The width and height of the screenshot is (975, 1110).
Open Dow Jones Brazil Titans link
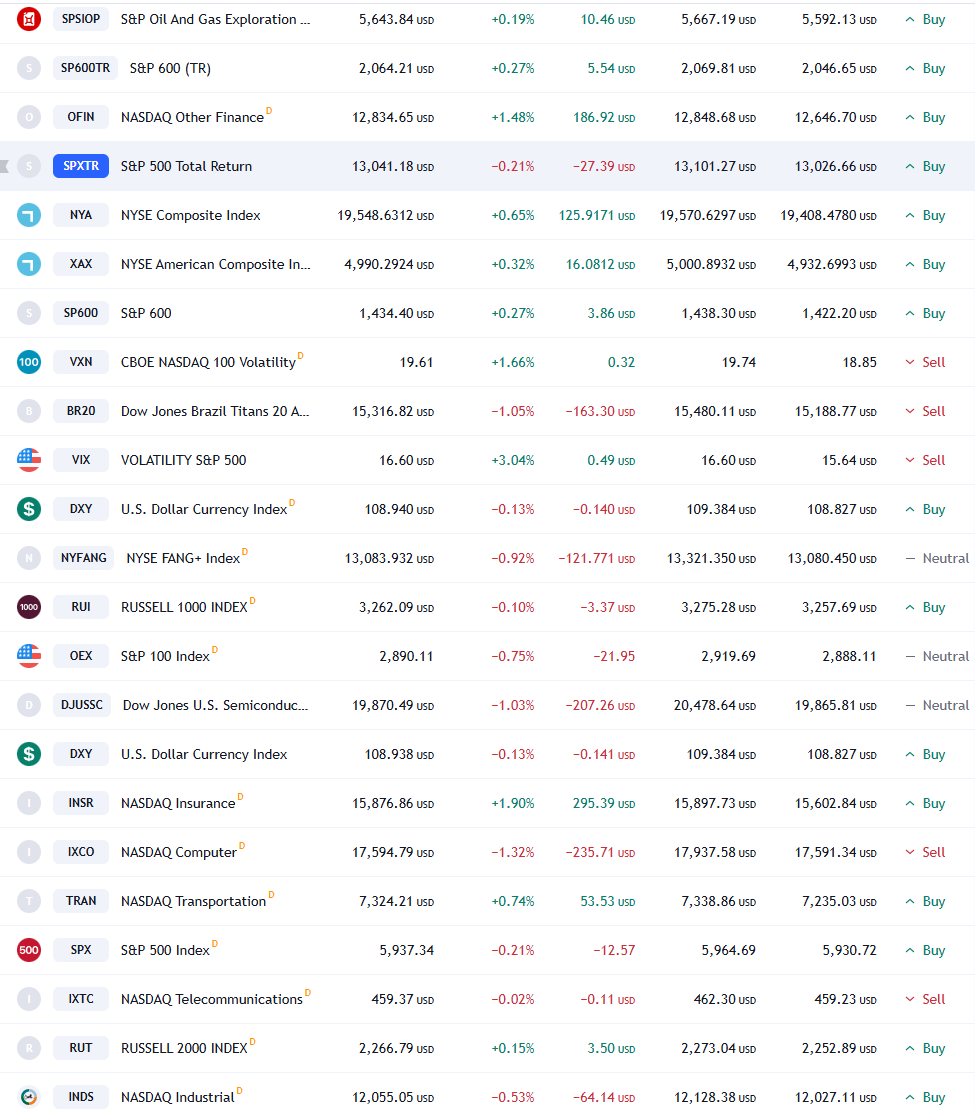[x=215, y=411]
